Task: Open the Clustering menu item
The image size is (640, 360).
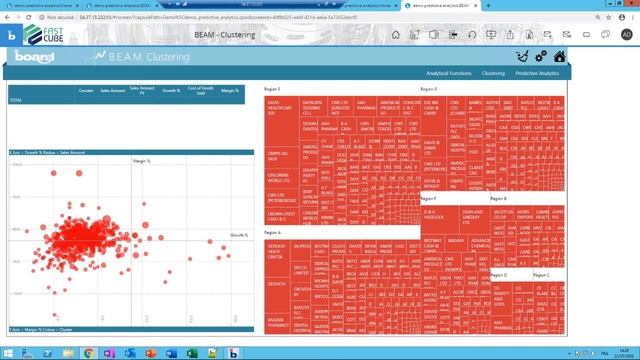Action: pyautogui.click(x=493, y=73)
